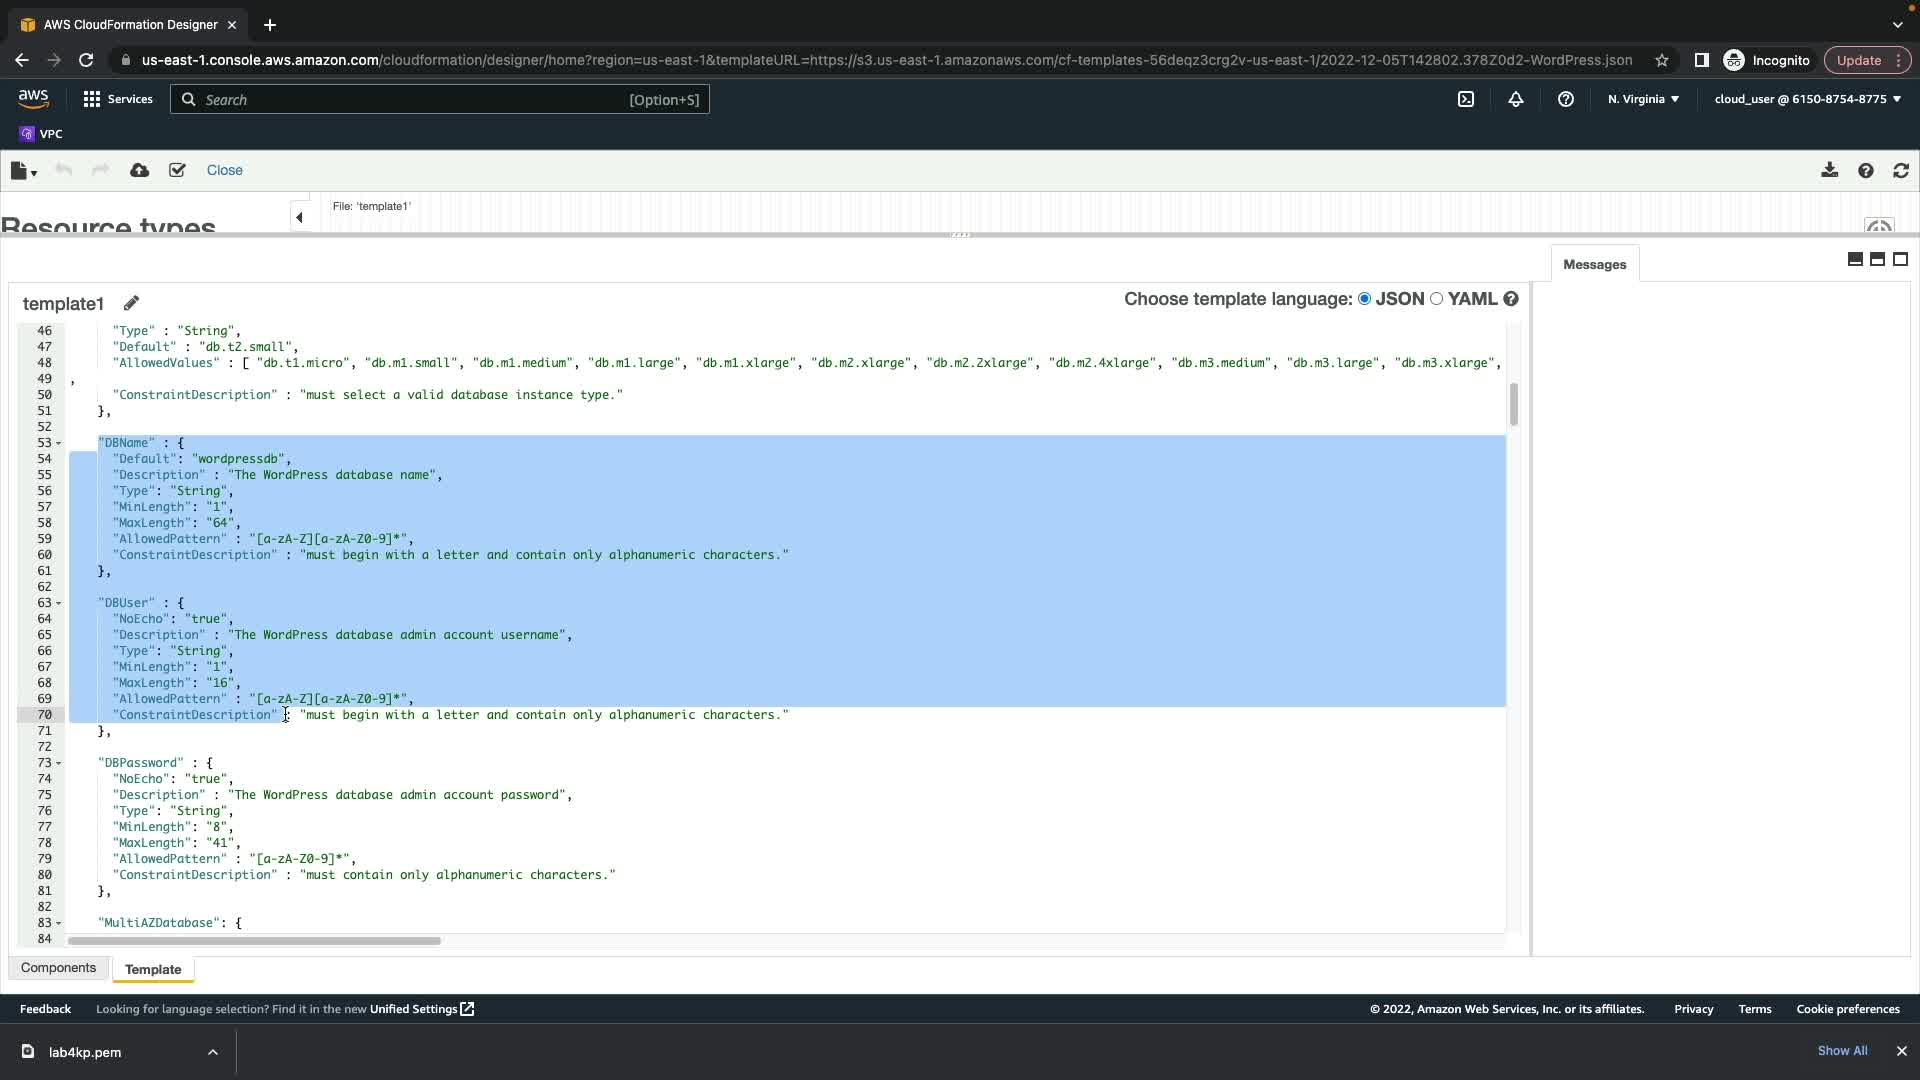Click the AWS console search field
The width and height of the screenshot is (1920, 1080).
point(440,99)
